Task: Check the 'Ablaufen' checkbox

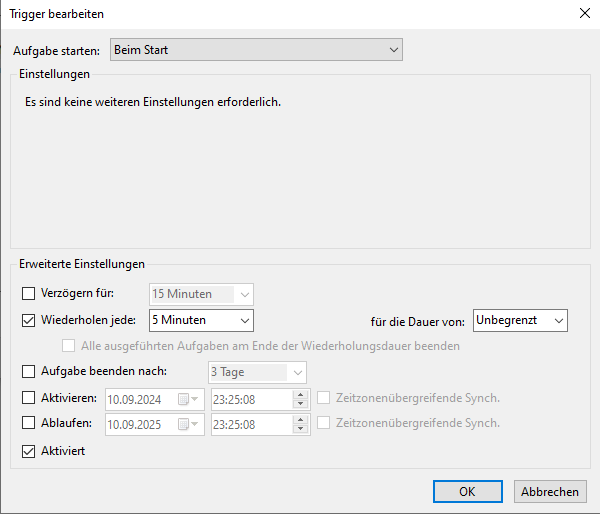Action: click(x=28, y=423)
